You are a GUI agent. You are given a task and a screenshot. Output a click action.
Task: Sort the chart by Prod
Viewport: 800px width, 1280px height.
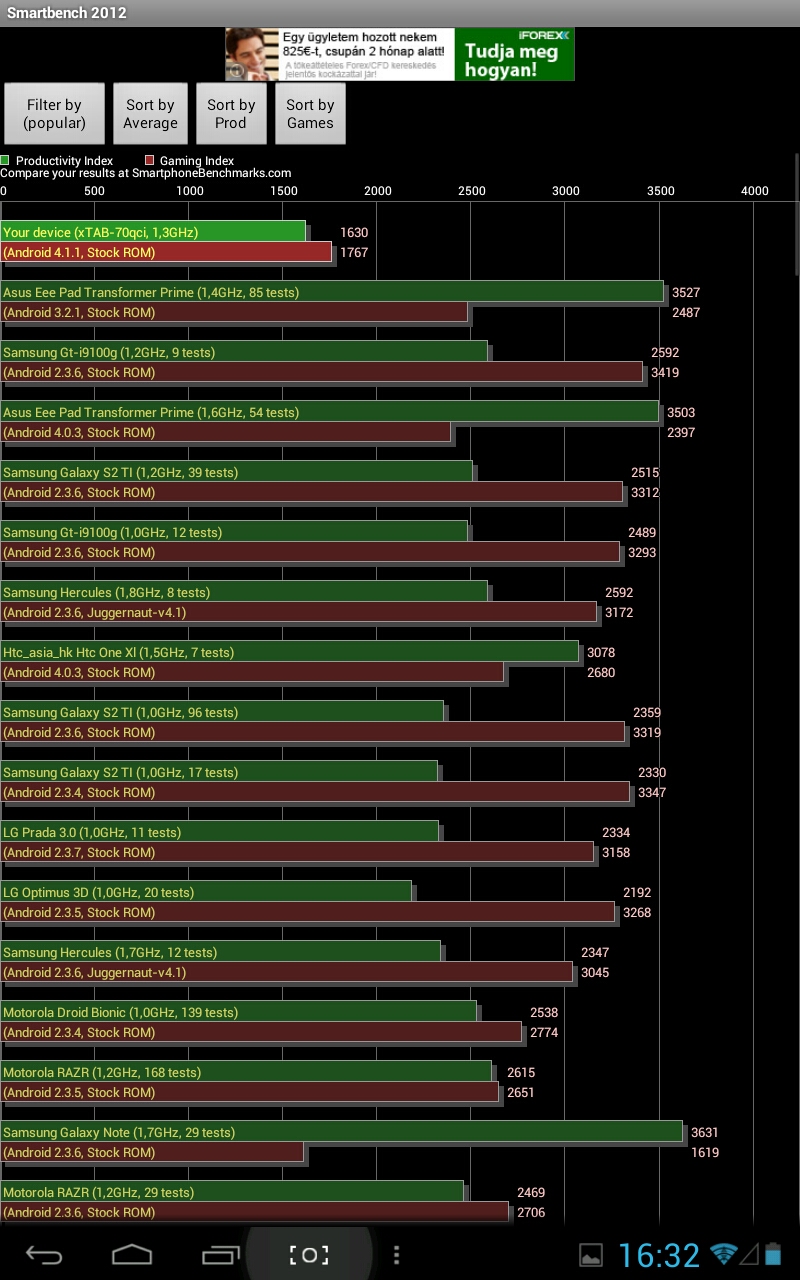pyautogui.click(x=231, y=114)
